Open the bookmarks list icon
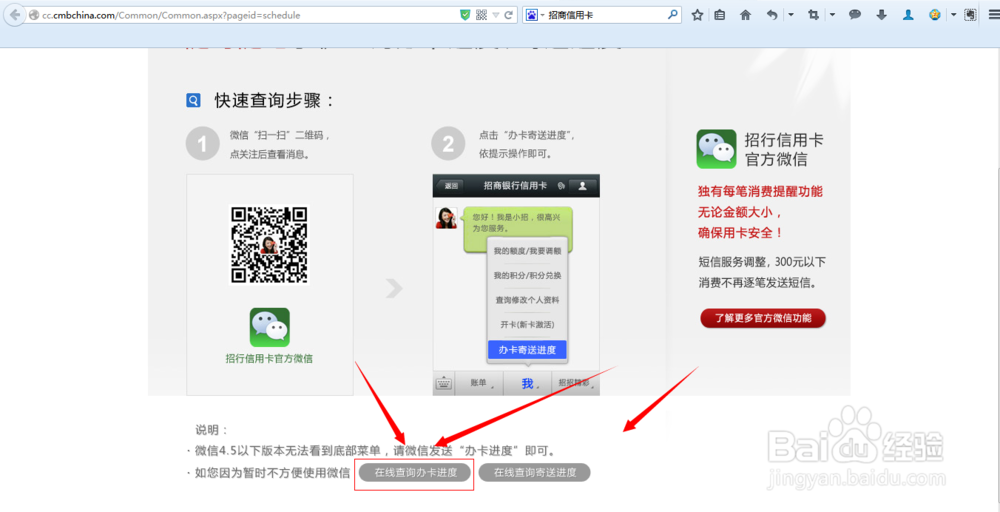Viewport: 1000px width, 512px height. [719, 15]
